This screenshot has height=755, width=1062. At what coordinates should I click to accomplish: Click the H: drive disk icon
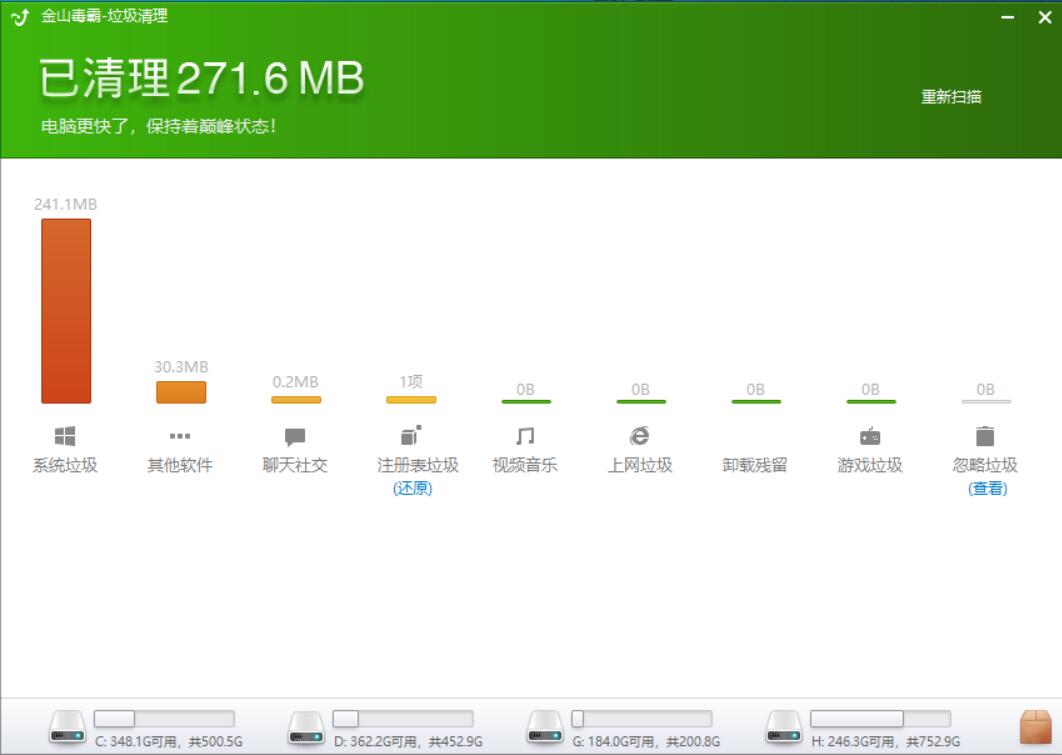784,728
